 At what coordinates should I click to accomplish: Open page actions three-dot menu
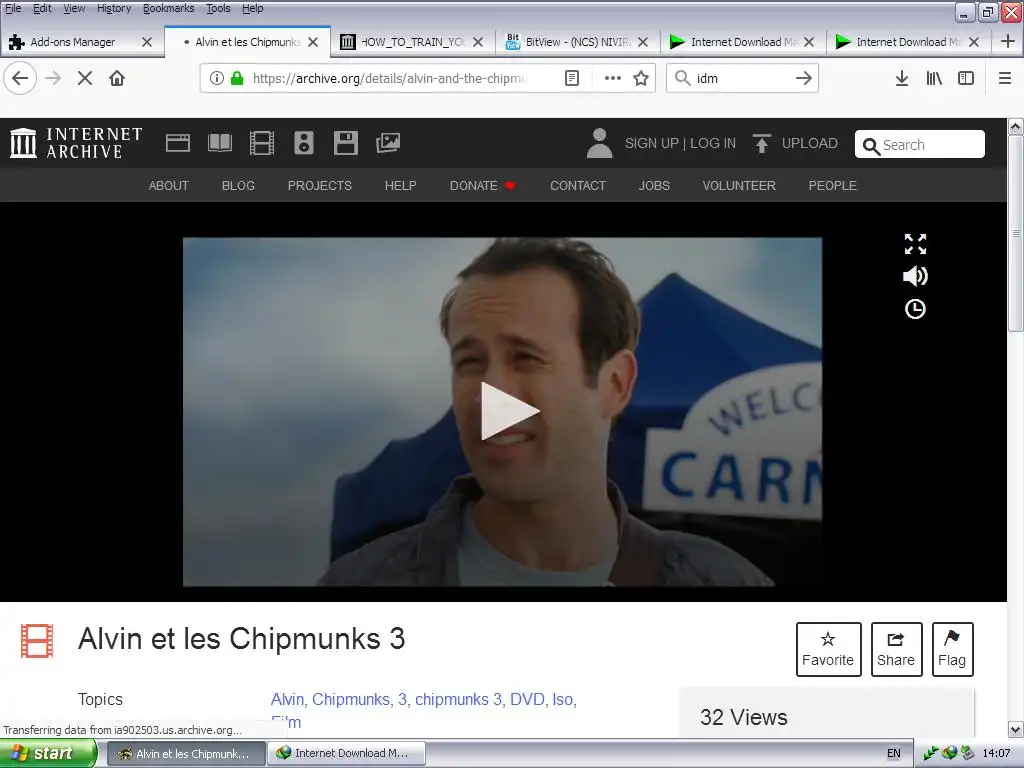[x=613, y=78]
